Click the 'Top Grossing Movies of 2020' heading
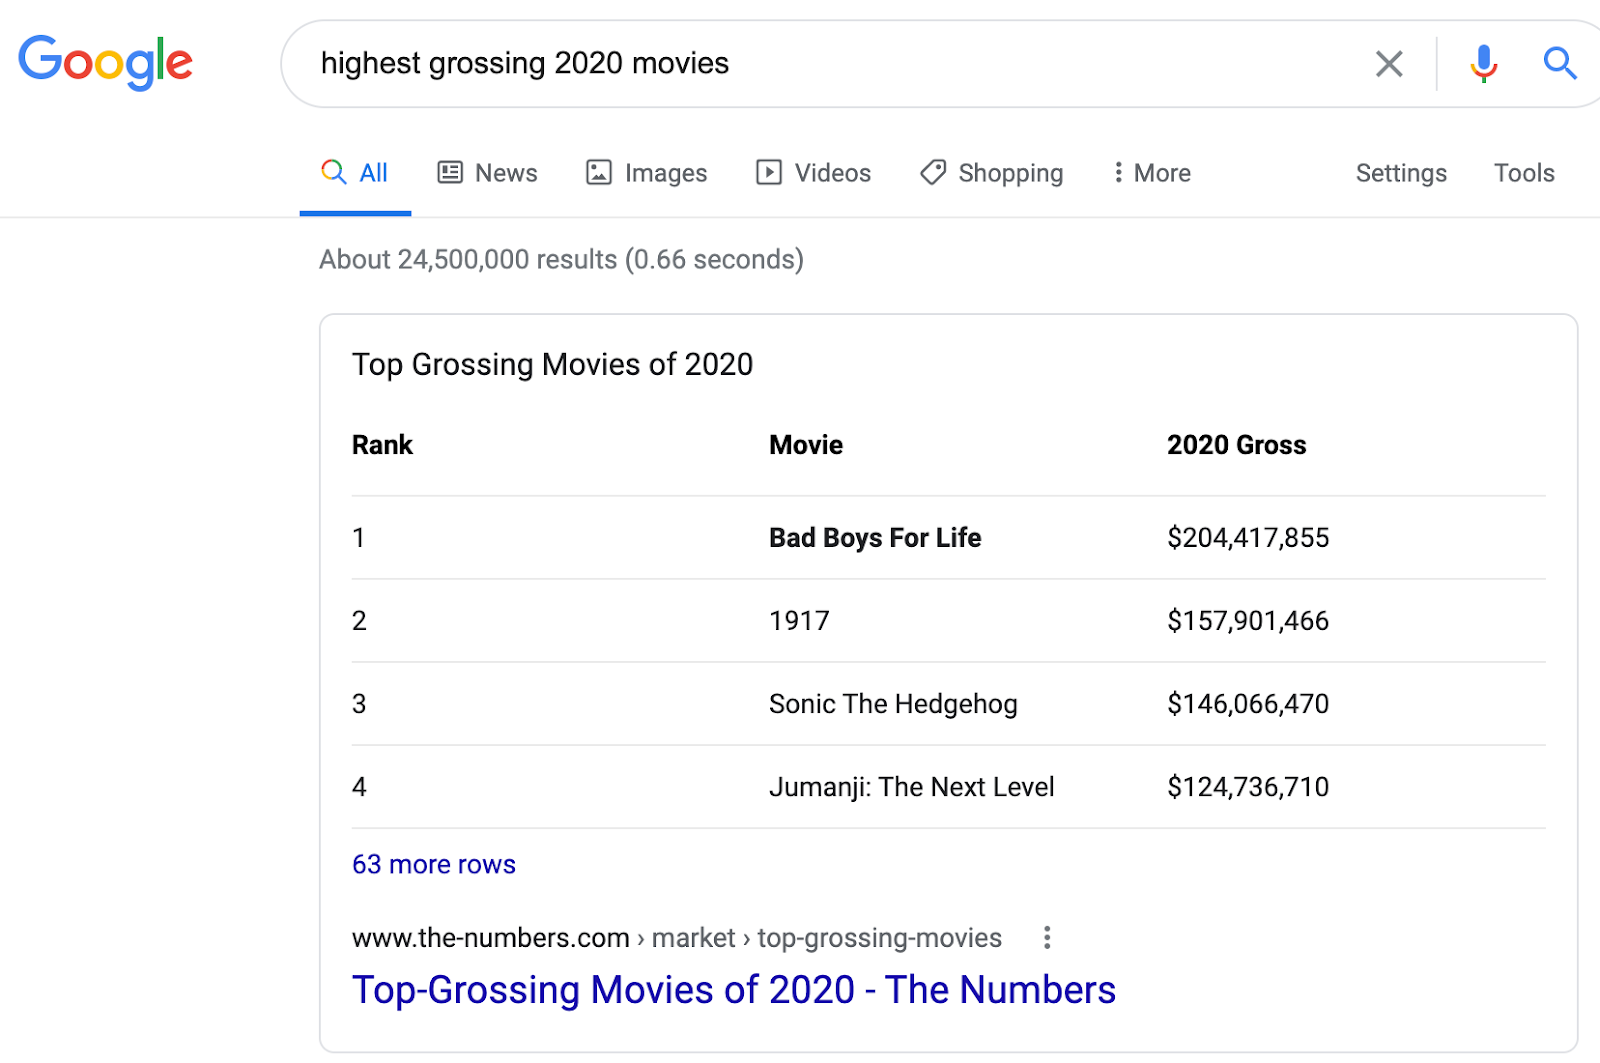This screenshot has width=1600, height=1063. (x=552, y=365)
